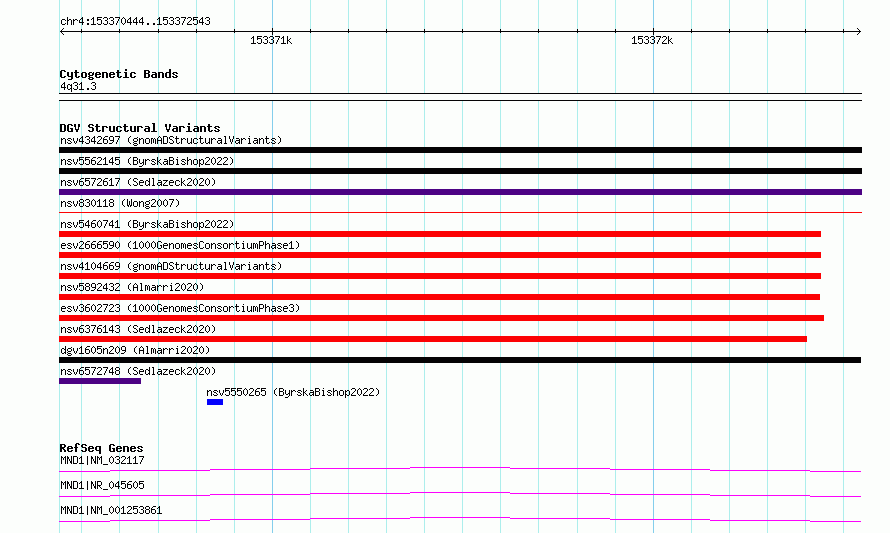
Task: Click the black bar below nsv5562145
Action: click(460, 171)
